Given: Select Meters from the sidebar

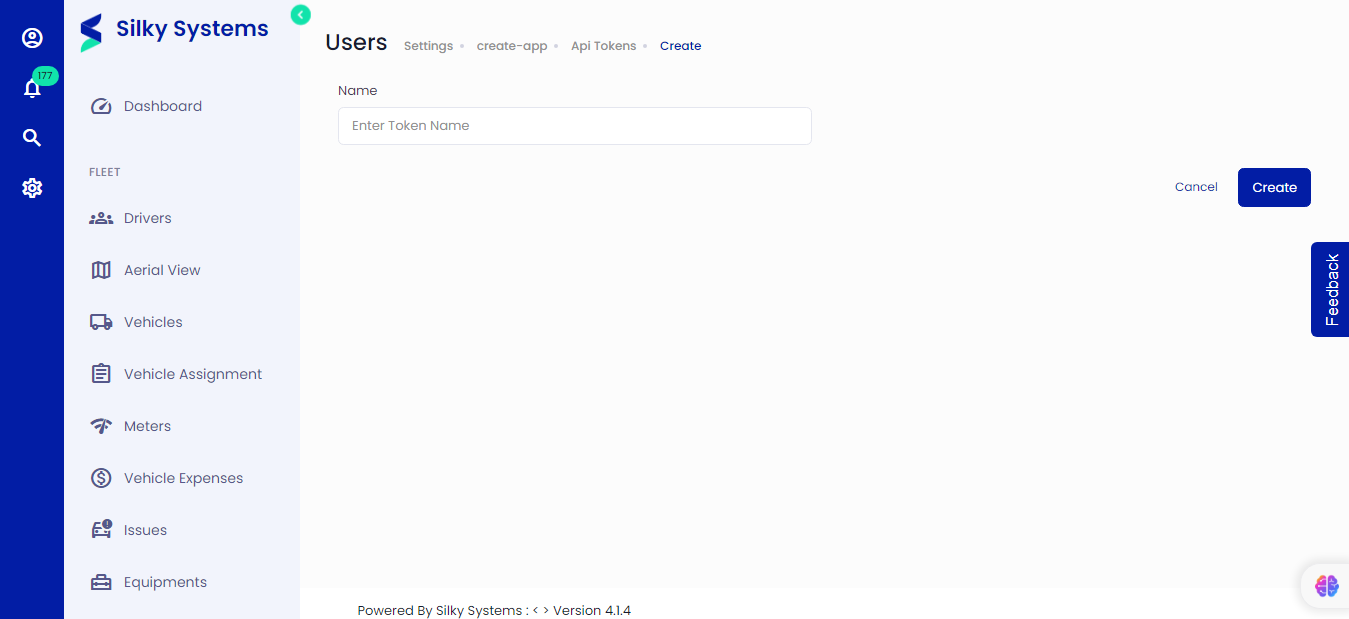Looking at the screenshot, I should 147,426.
